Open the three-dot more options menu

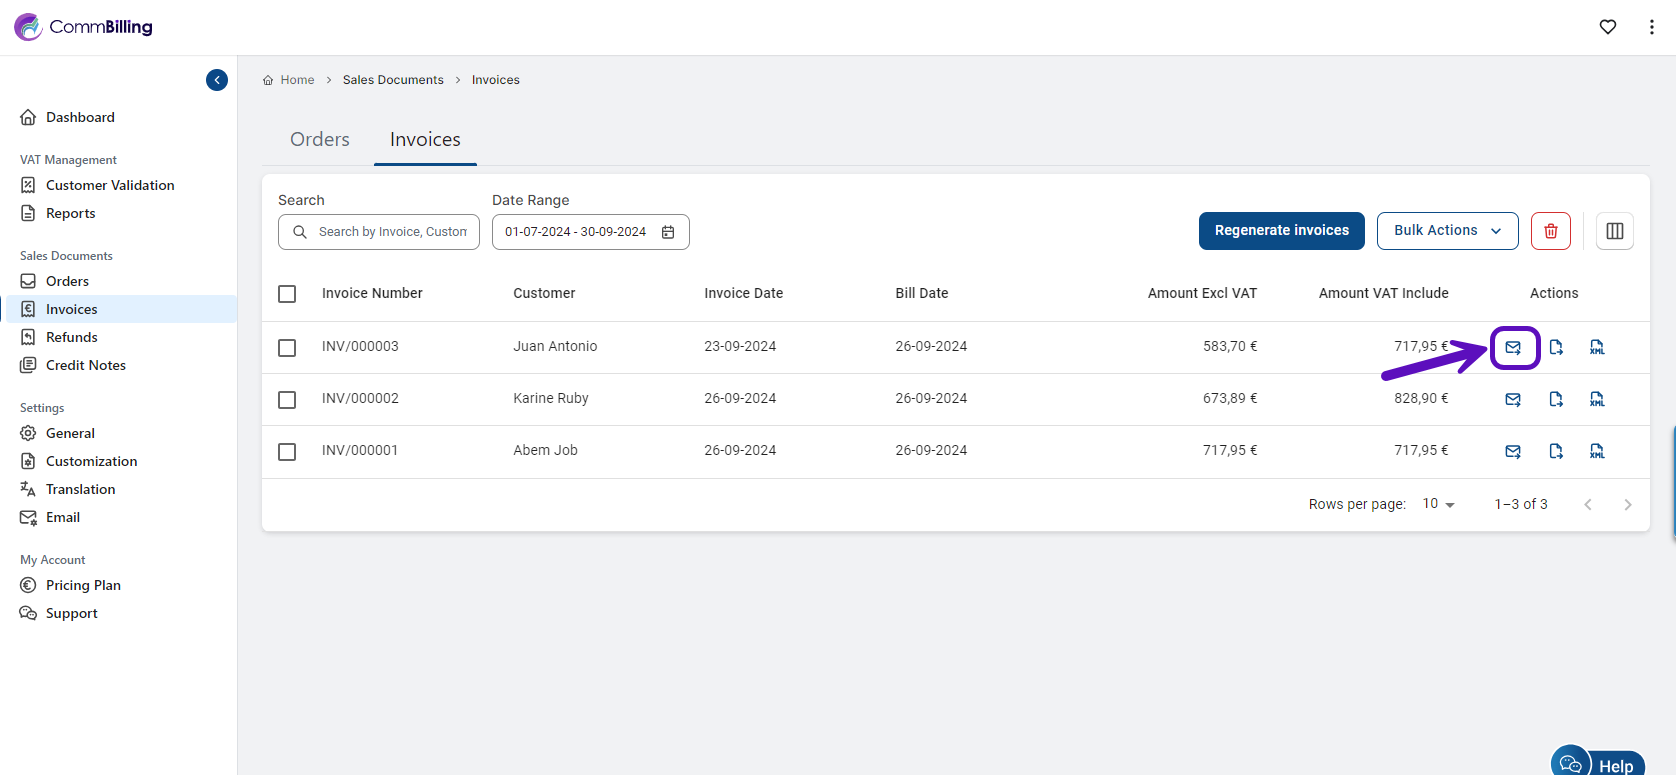(1651, 27)
